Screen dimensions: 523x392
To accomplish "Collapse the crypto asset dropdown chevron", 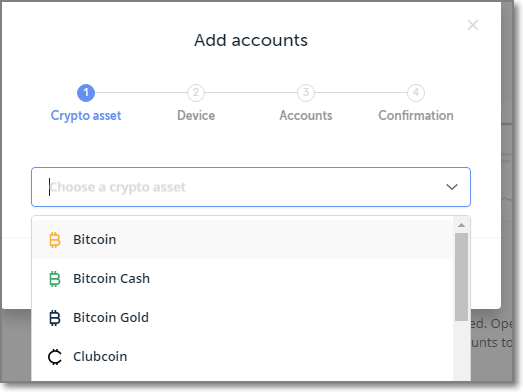I will point(452,187).
